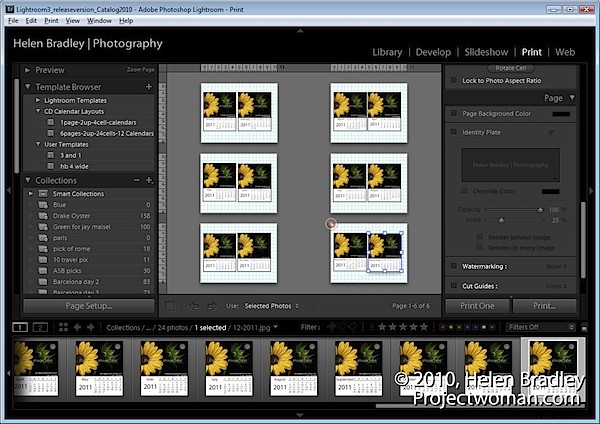The width and height of the screenshot is (600, 424).
Task: Collapse CD Calendar Layouts folder
Action: 38,111
